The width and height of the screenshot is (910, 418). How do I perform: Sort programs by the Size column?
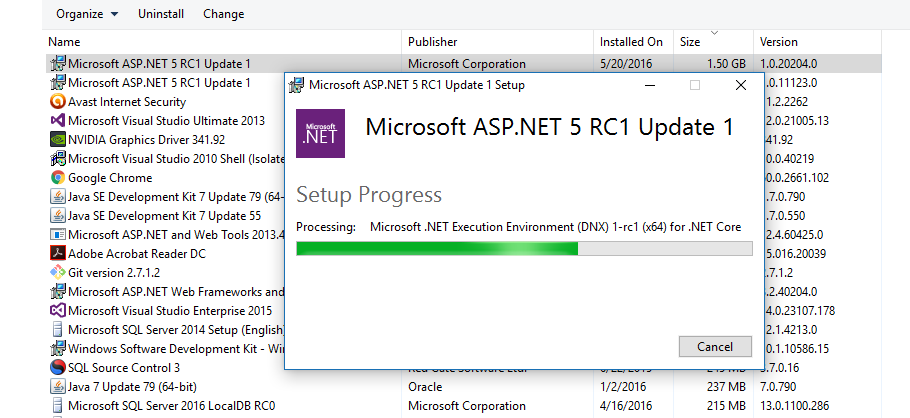(690, 42)
